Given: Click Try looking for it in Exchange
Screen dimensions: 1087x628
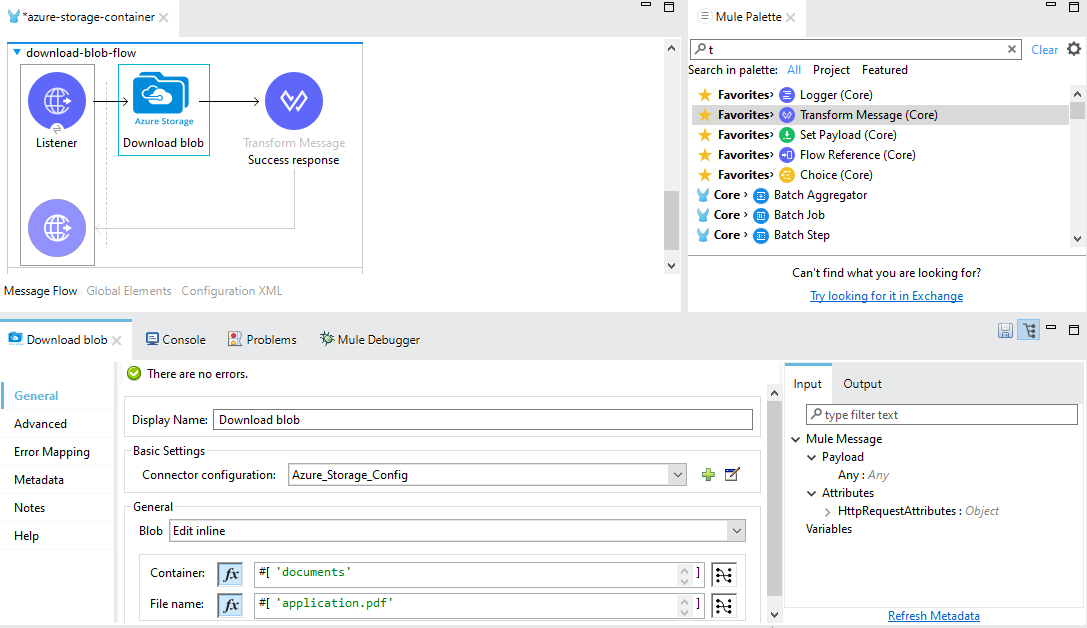Looking at the screenshot, I should (x=886, y=296).
